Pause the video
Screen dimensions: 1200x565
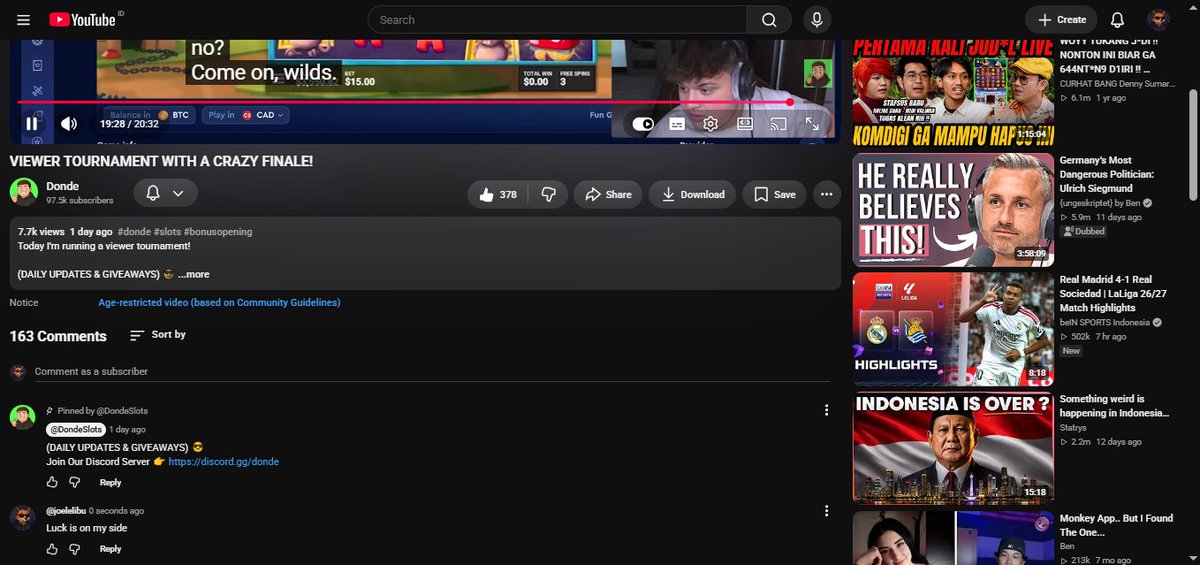[32, 124]
